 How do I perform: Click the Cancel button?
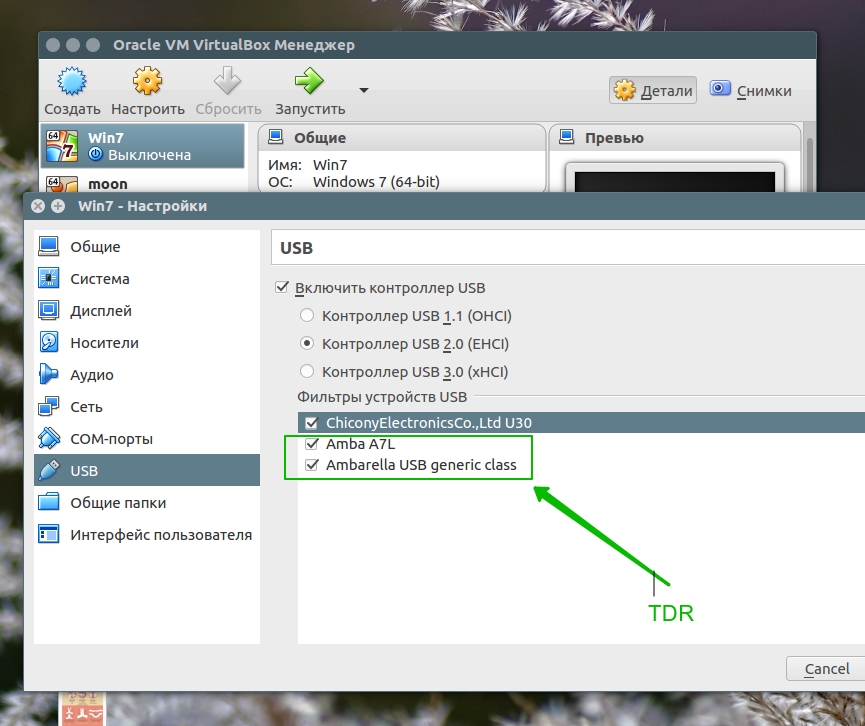tap(826, 669)
